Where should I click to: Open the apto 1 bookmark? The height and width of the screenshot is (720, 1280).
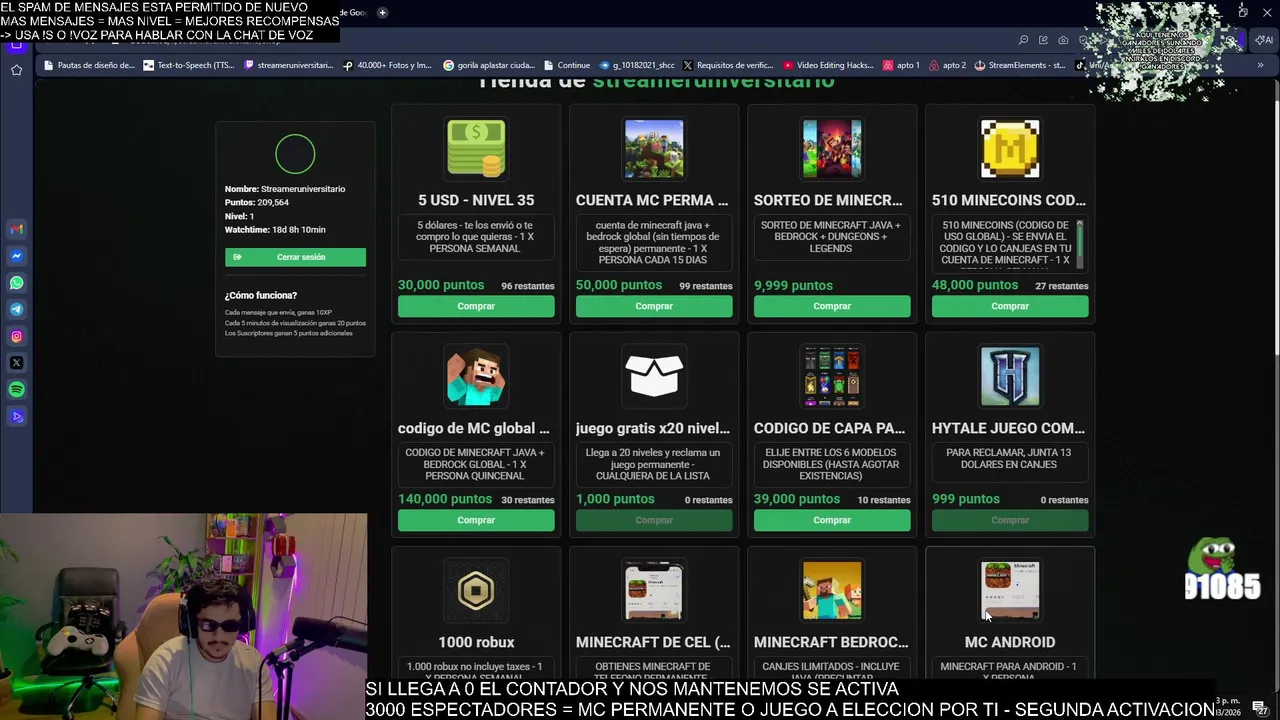coord(901,65)
